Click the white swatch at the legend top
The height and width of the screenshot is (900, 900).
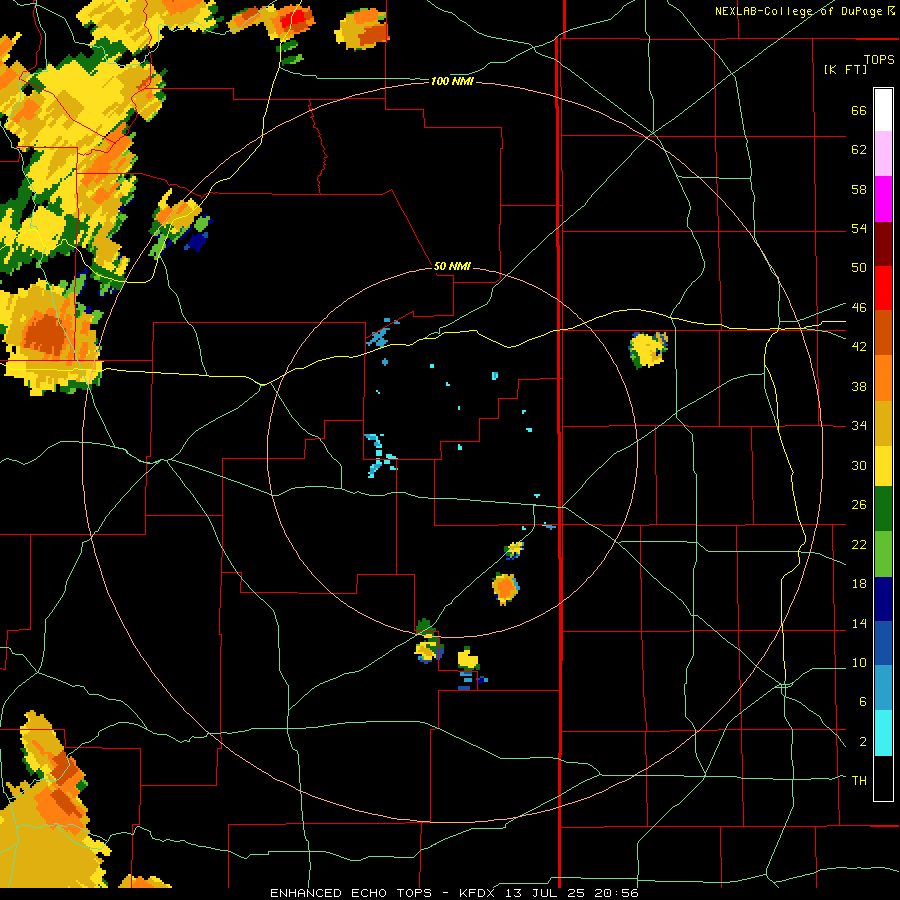click(x=883, y=110)
